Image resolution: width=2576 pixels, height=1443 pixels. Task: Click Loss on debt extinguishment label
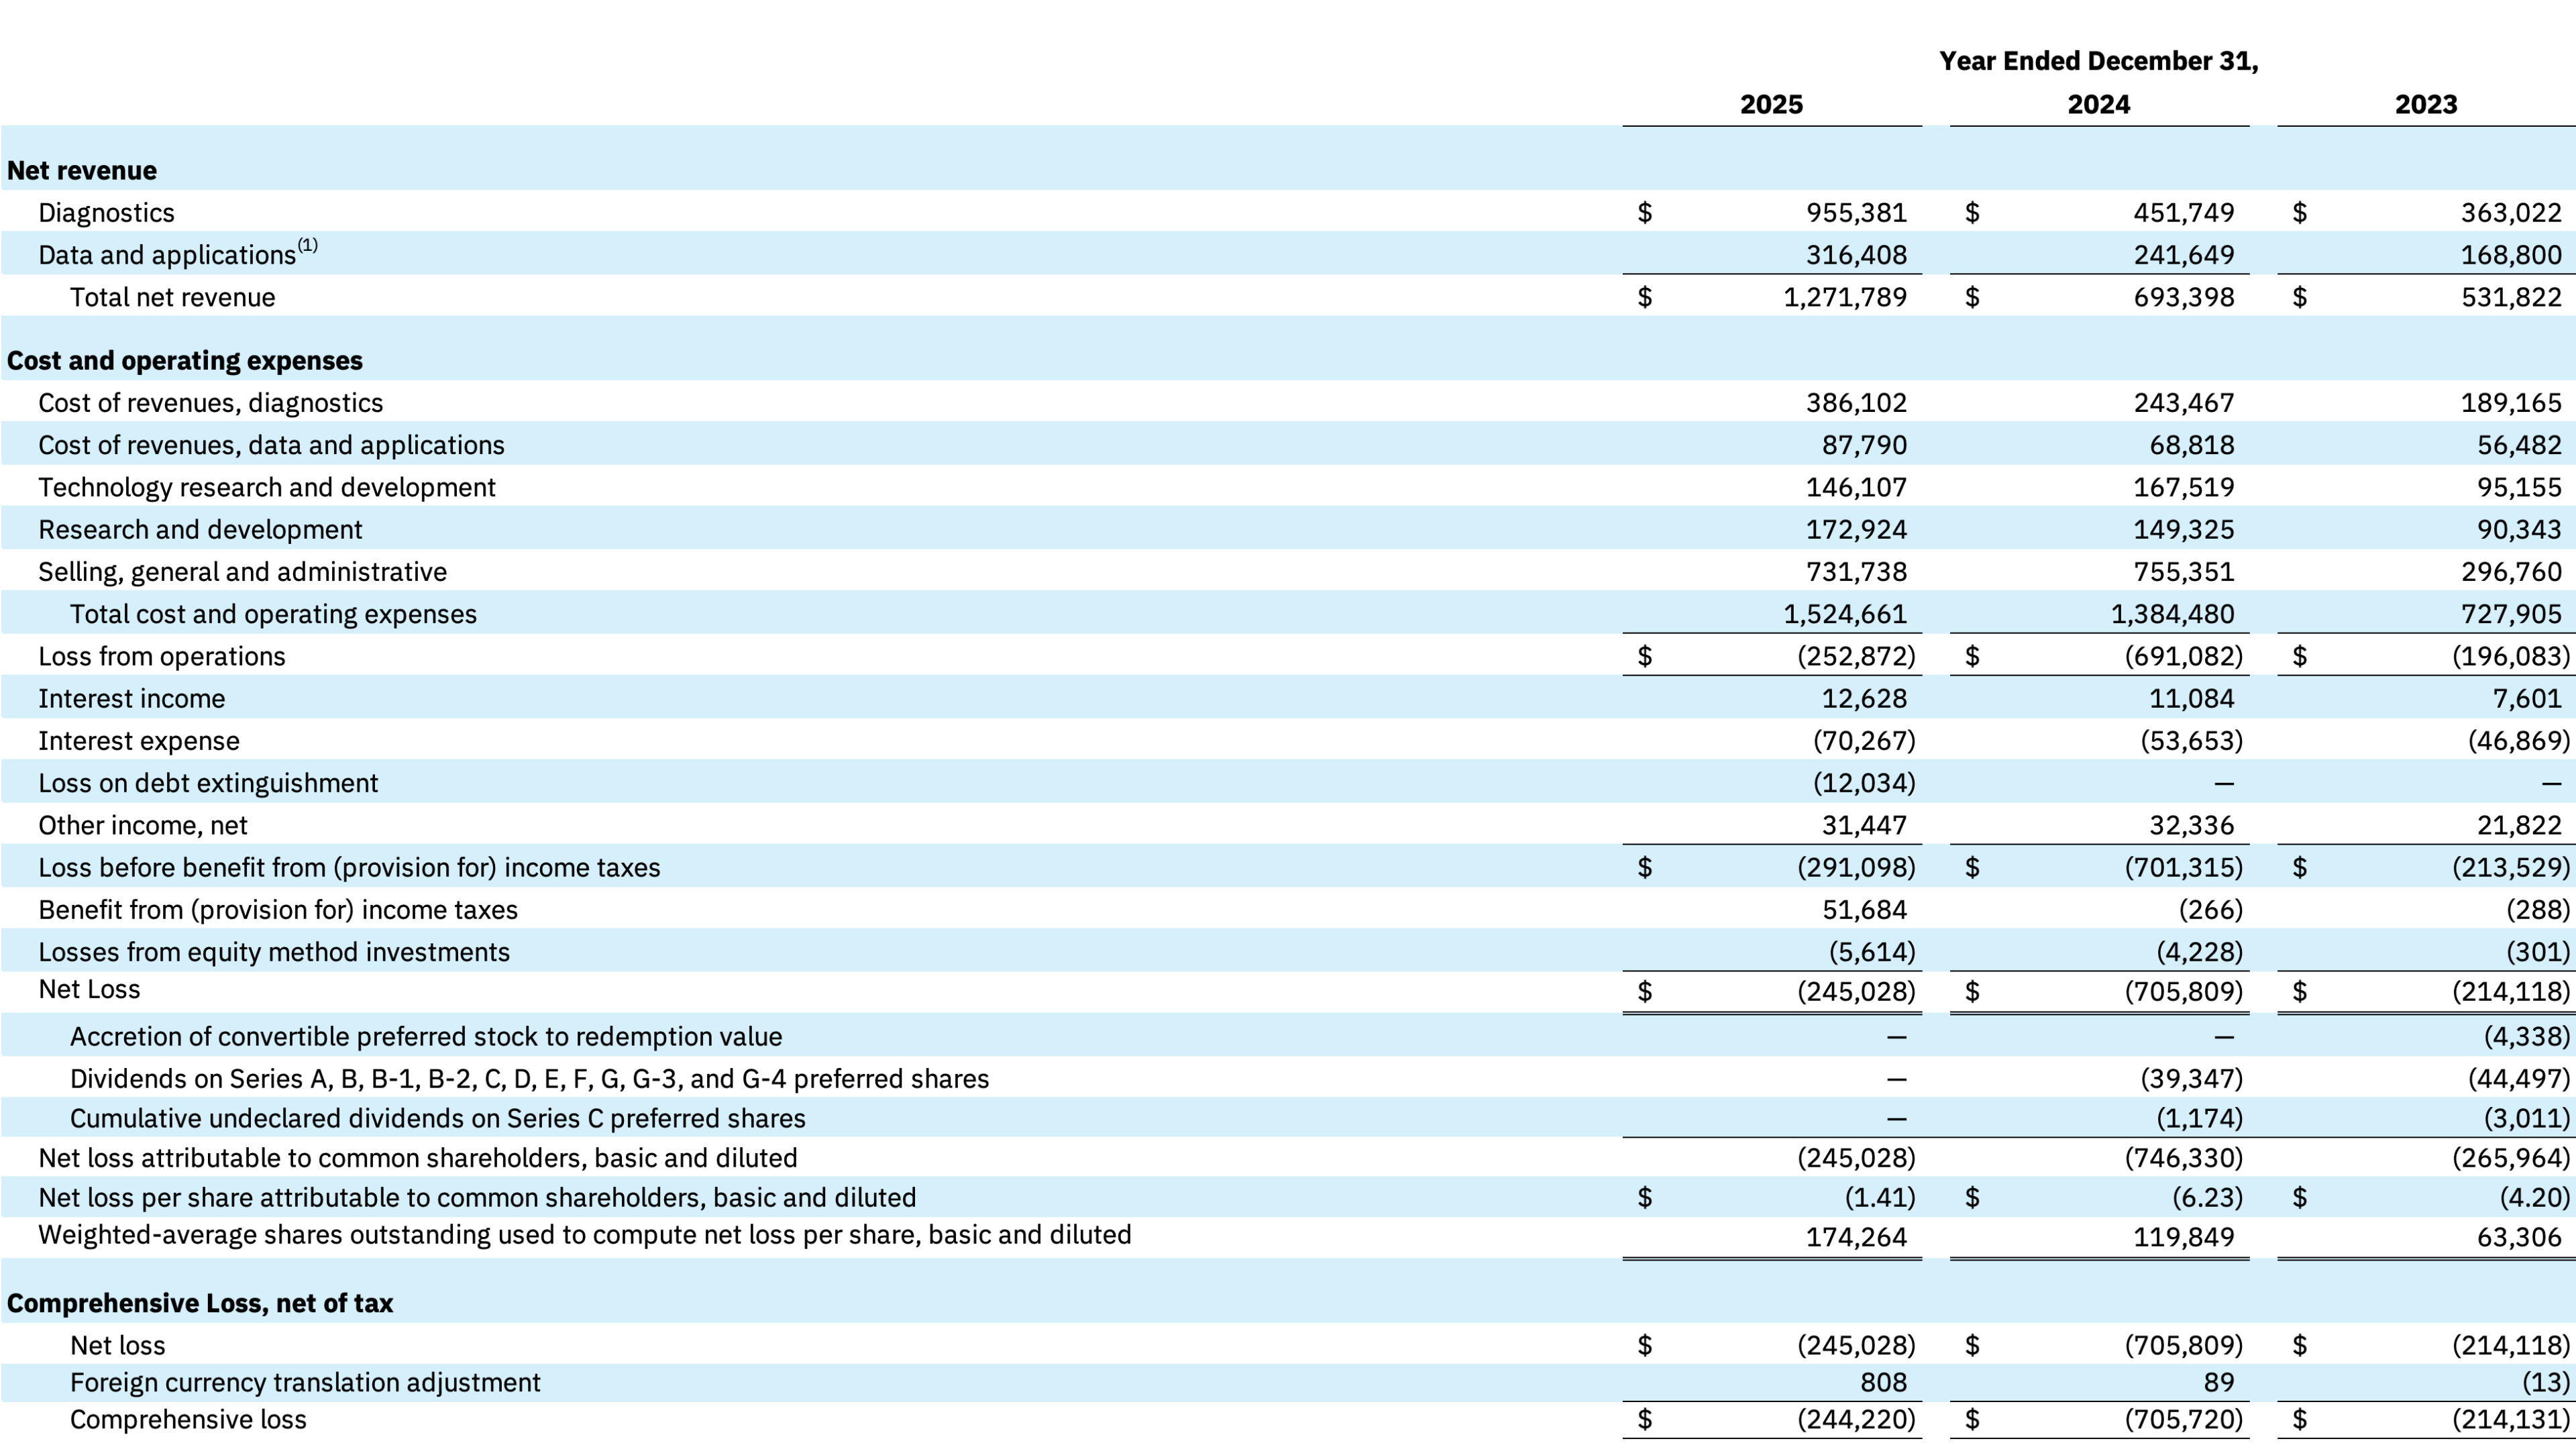[x=208, y=784]
